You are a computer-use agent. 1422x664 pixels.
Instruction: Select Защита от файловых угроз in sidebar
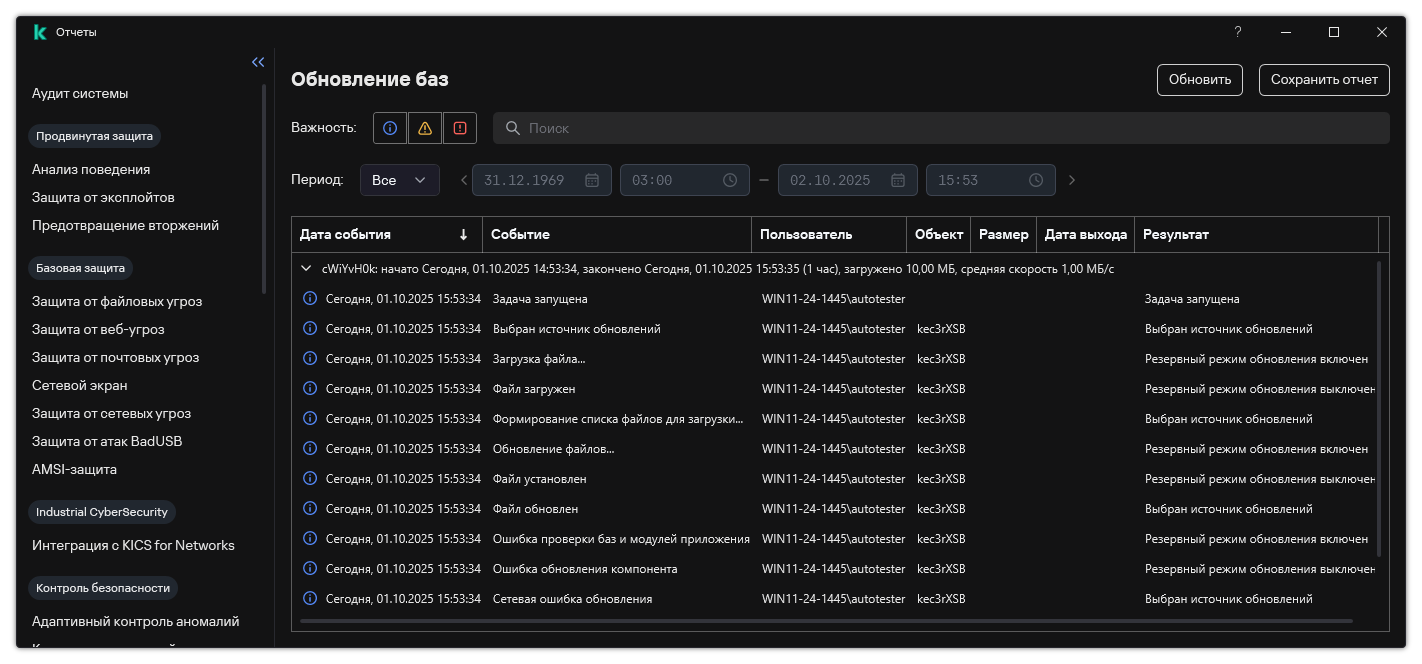(x=117, y=301)
